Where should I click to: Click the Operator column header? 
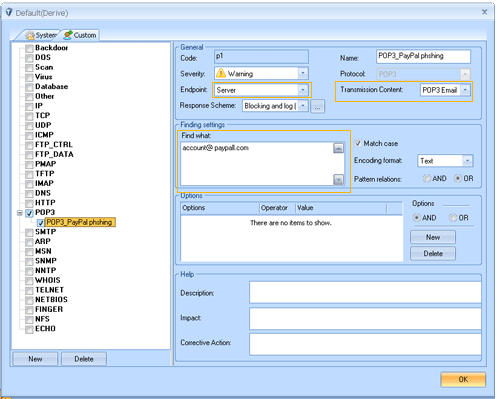[x=278, y=208]
